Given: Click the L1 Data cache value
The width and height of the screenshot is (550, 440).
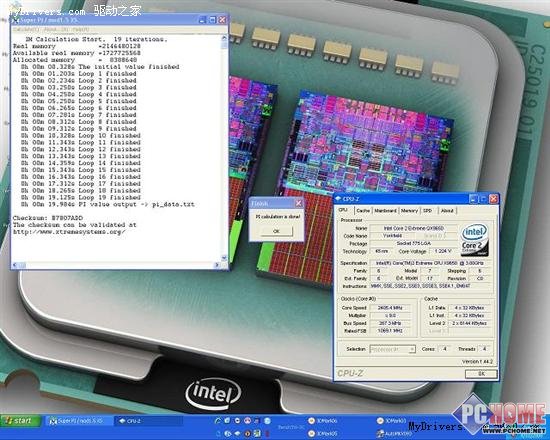Looking at the screenshot, I should pos(469,308).
